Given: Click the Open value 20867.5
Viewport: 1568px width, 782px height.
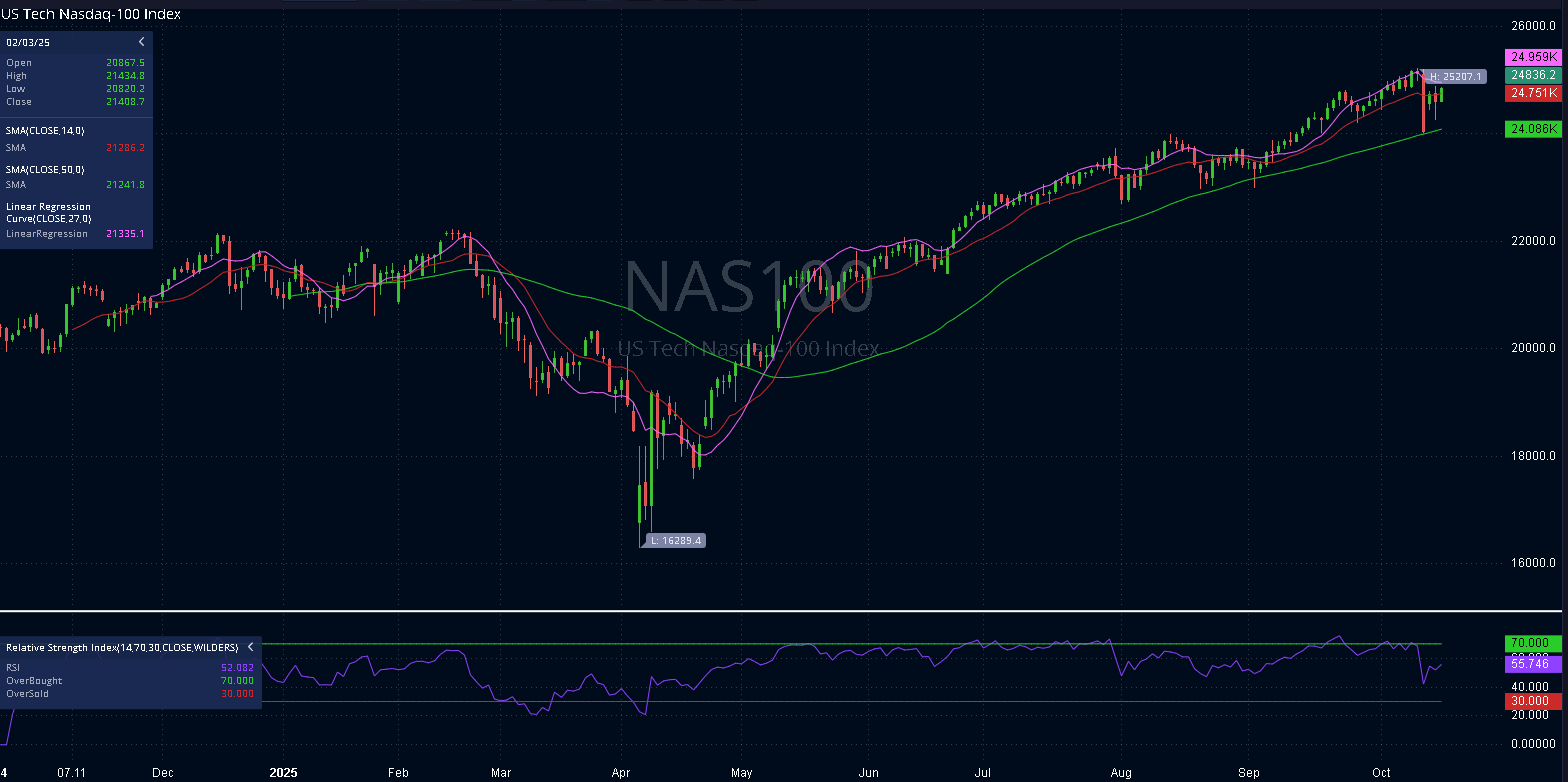Looking at the screenshot, I should click(125, 62).
